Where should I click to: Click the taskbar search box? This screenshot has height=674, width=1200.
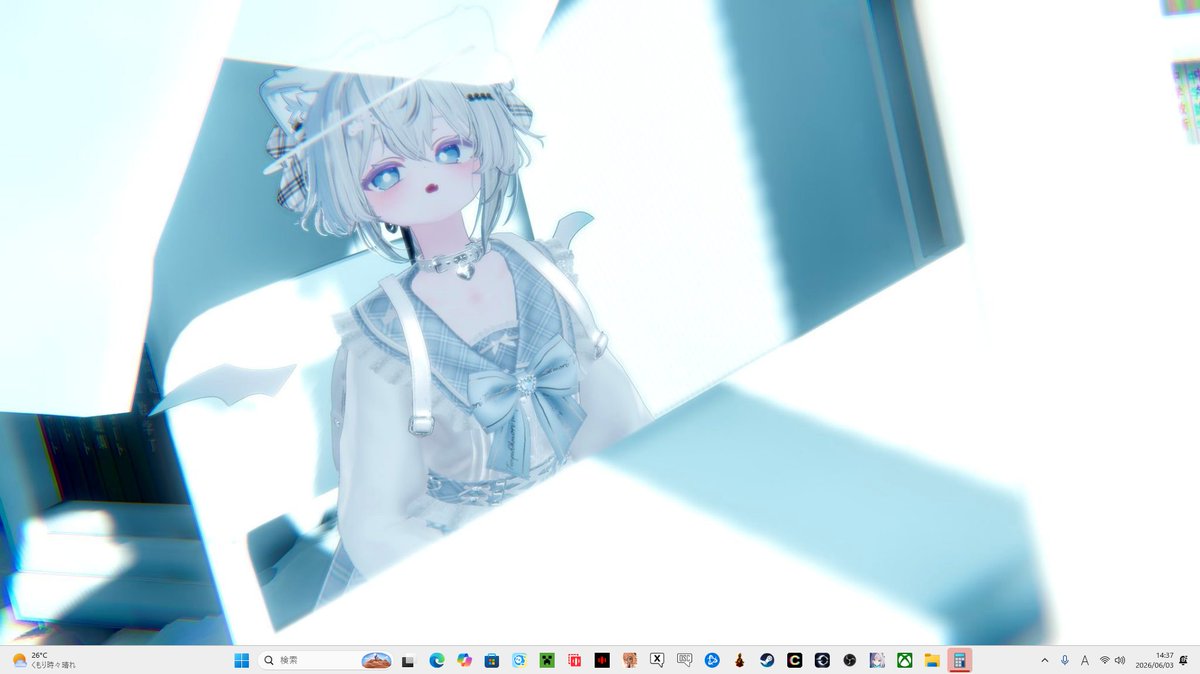(x=324, y=660)
